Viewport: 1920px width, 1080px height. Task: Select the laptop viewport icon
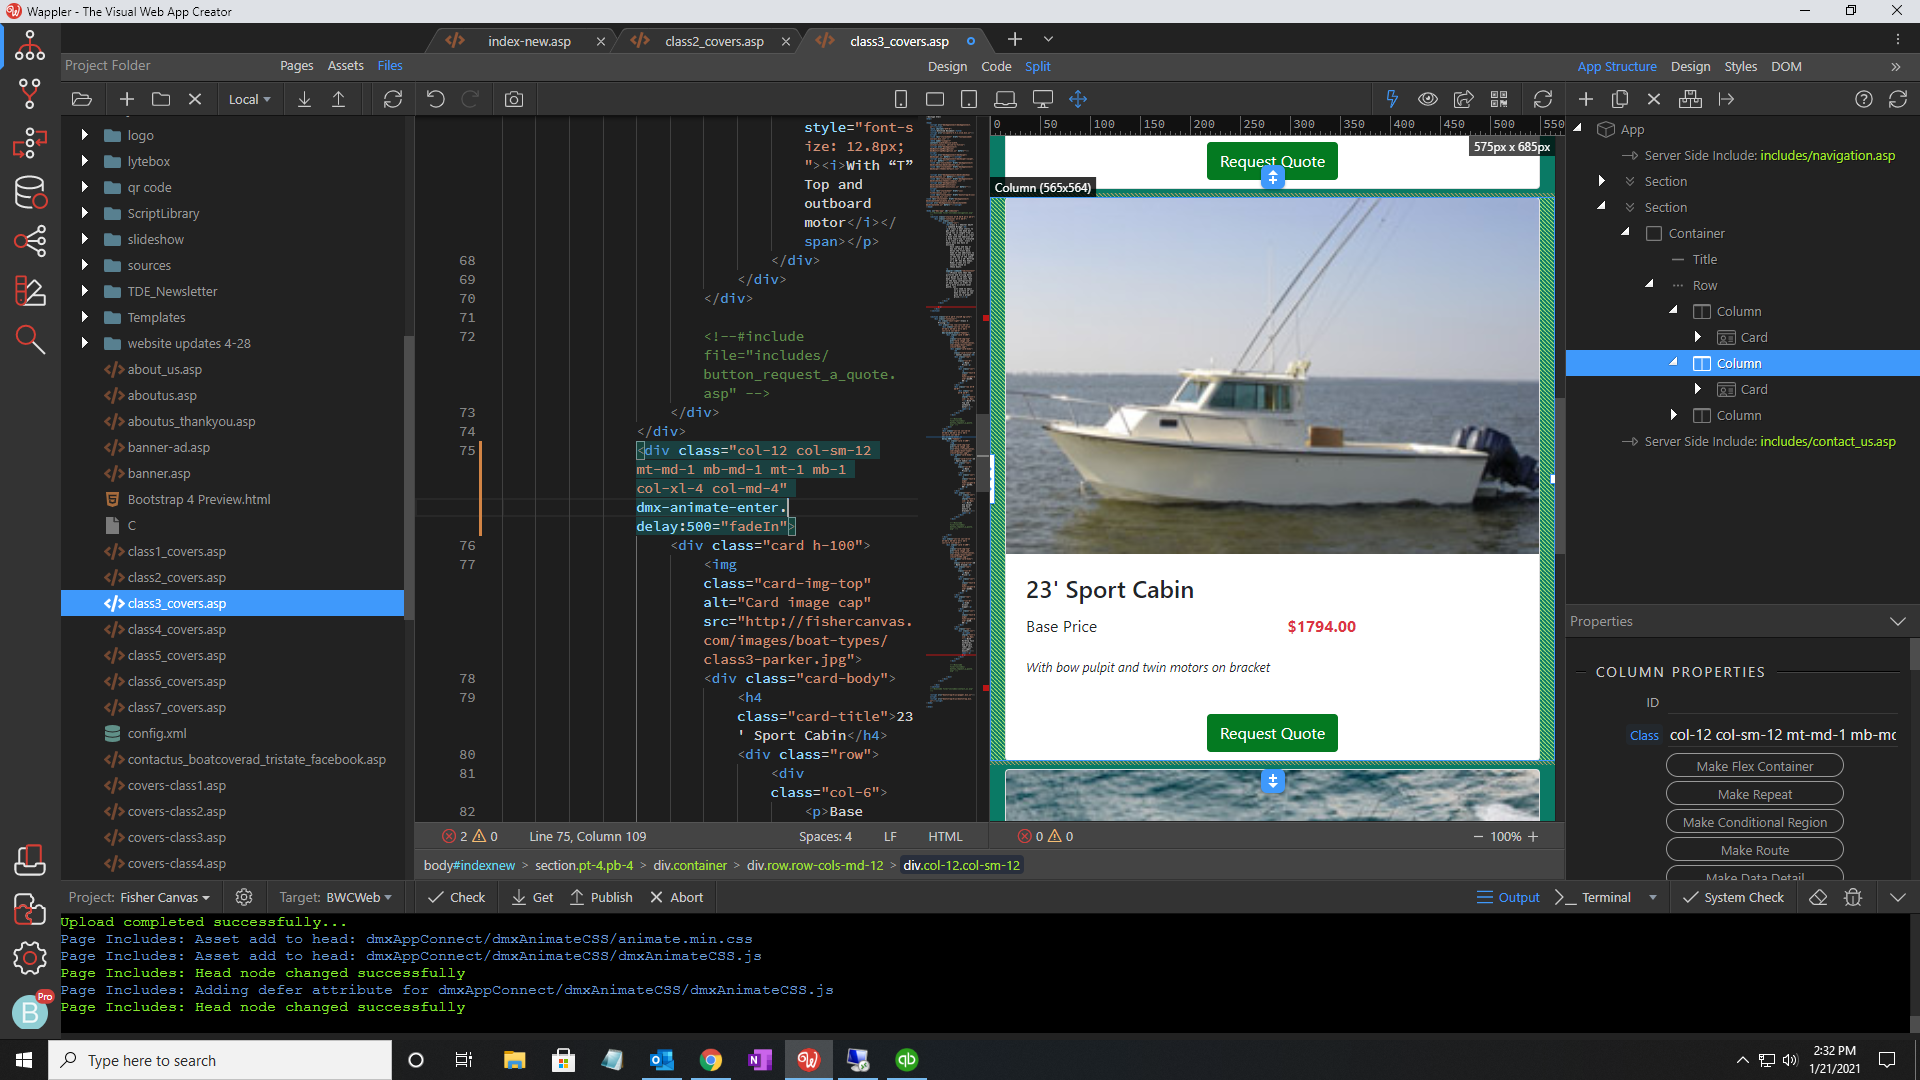click(x=1005, y=99)
